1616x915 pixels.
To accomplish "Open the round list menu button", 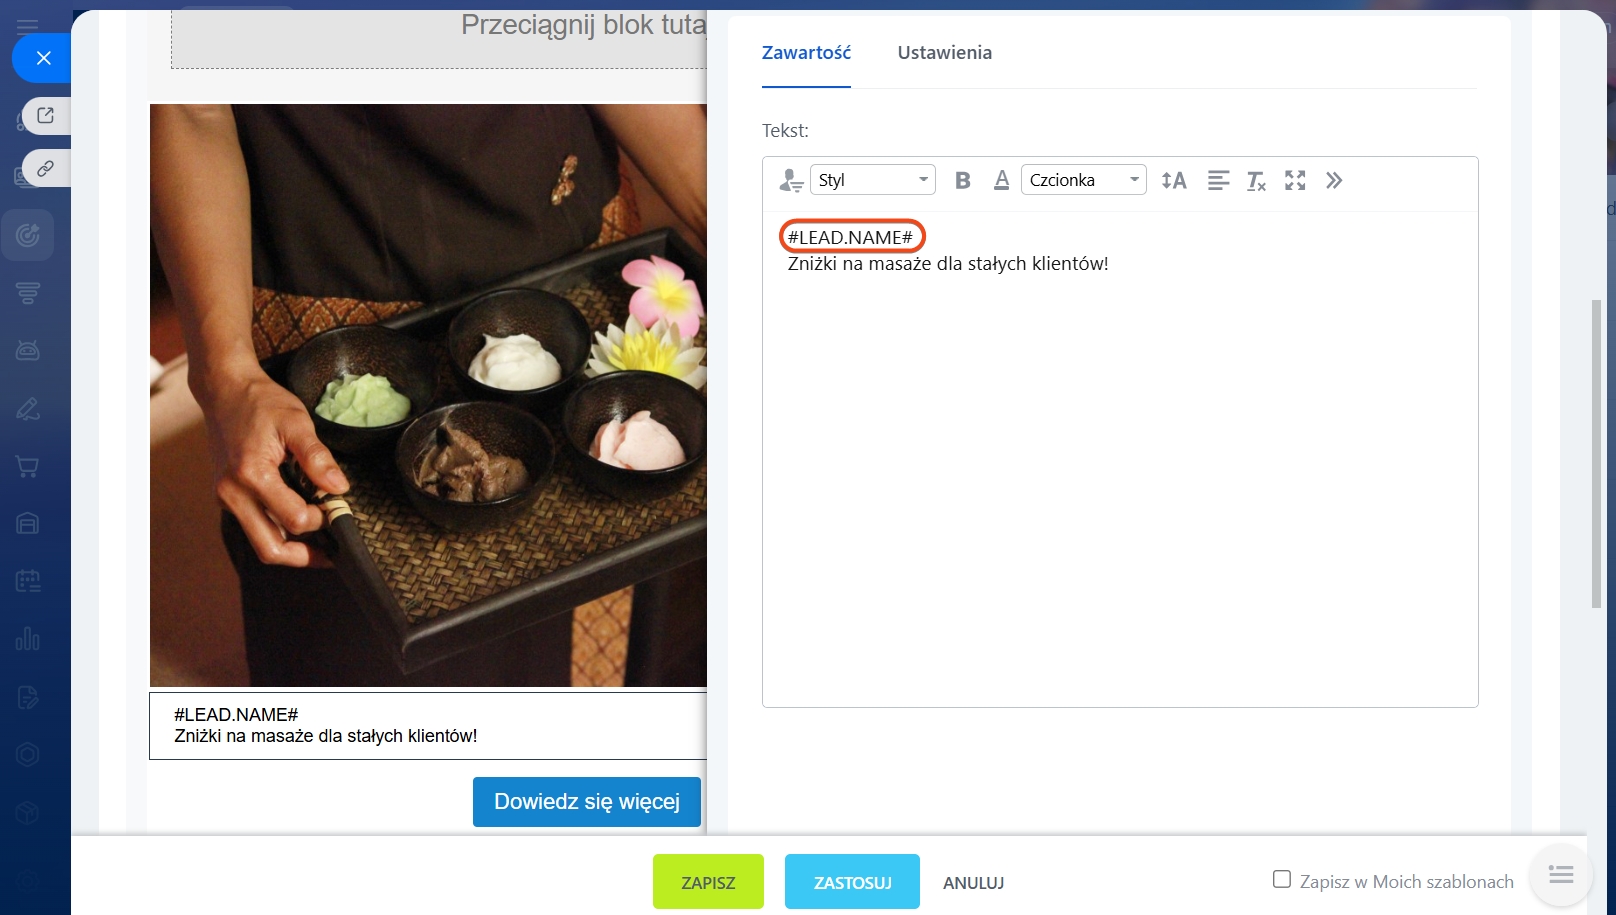I will click(1561, 875).
